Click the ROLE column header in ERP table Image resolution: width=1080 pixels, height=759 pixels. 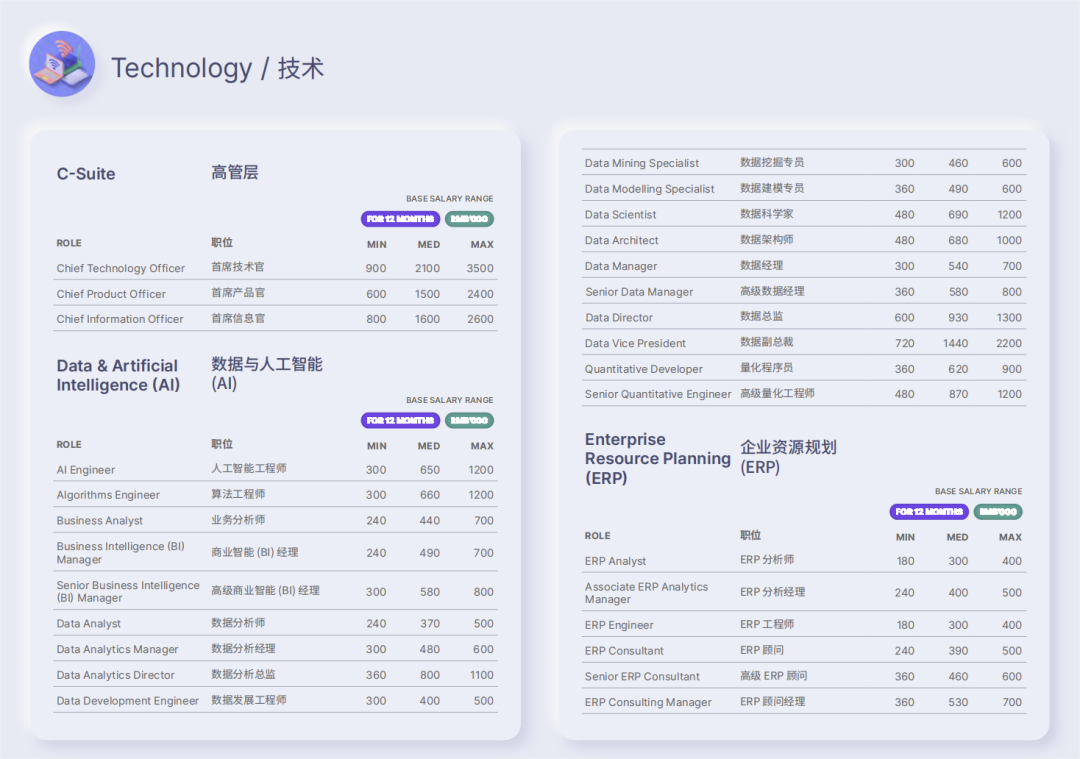pyautogui.click(x=597, y=537)
